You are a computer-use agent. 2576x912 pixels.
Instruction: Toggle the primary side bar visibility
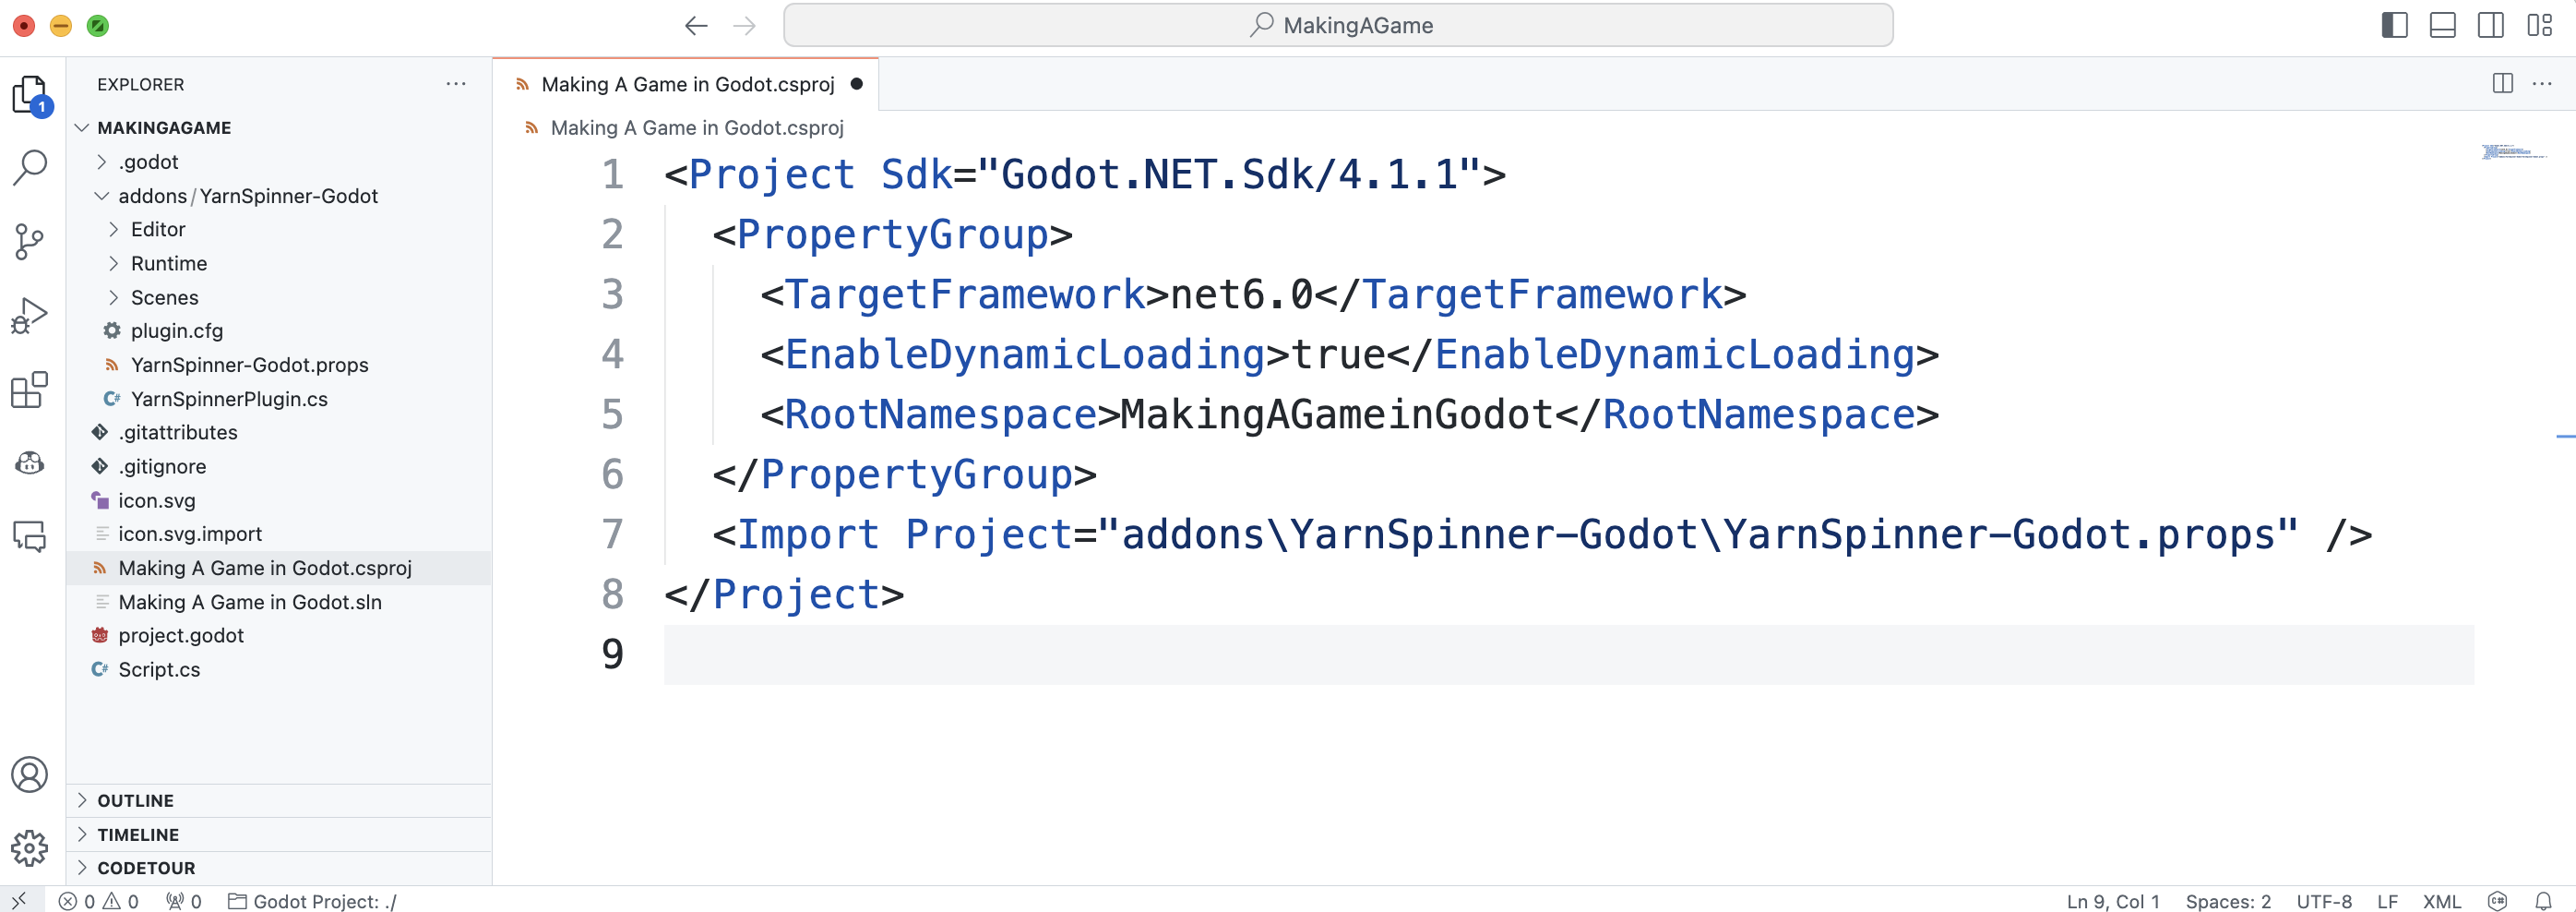(x=2394, y=25)
